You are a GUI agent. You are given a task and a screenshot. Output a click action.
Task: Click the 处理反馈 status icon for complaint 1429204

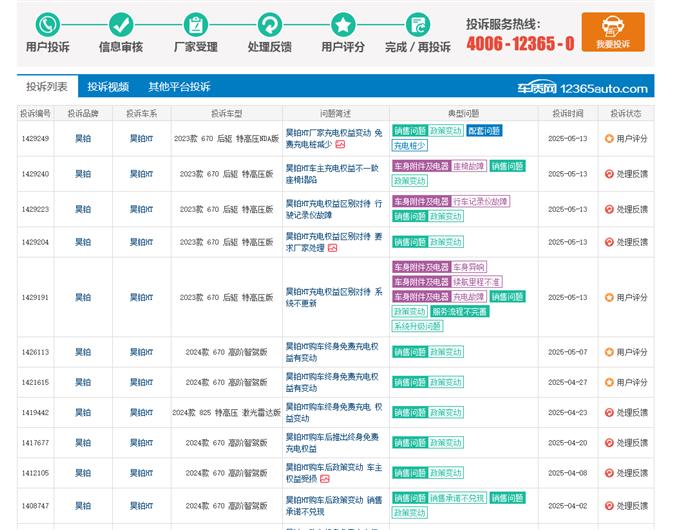coord(609,242)
